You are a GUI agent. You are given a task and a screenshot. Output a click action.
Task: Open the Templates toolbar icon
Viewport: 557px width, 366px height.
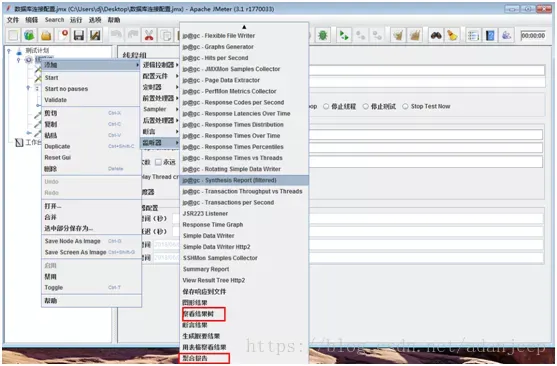tap(29, 35)
